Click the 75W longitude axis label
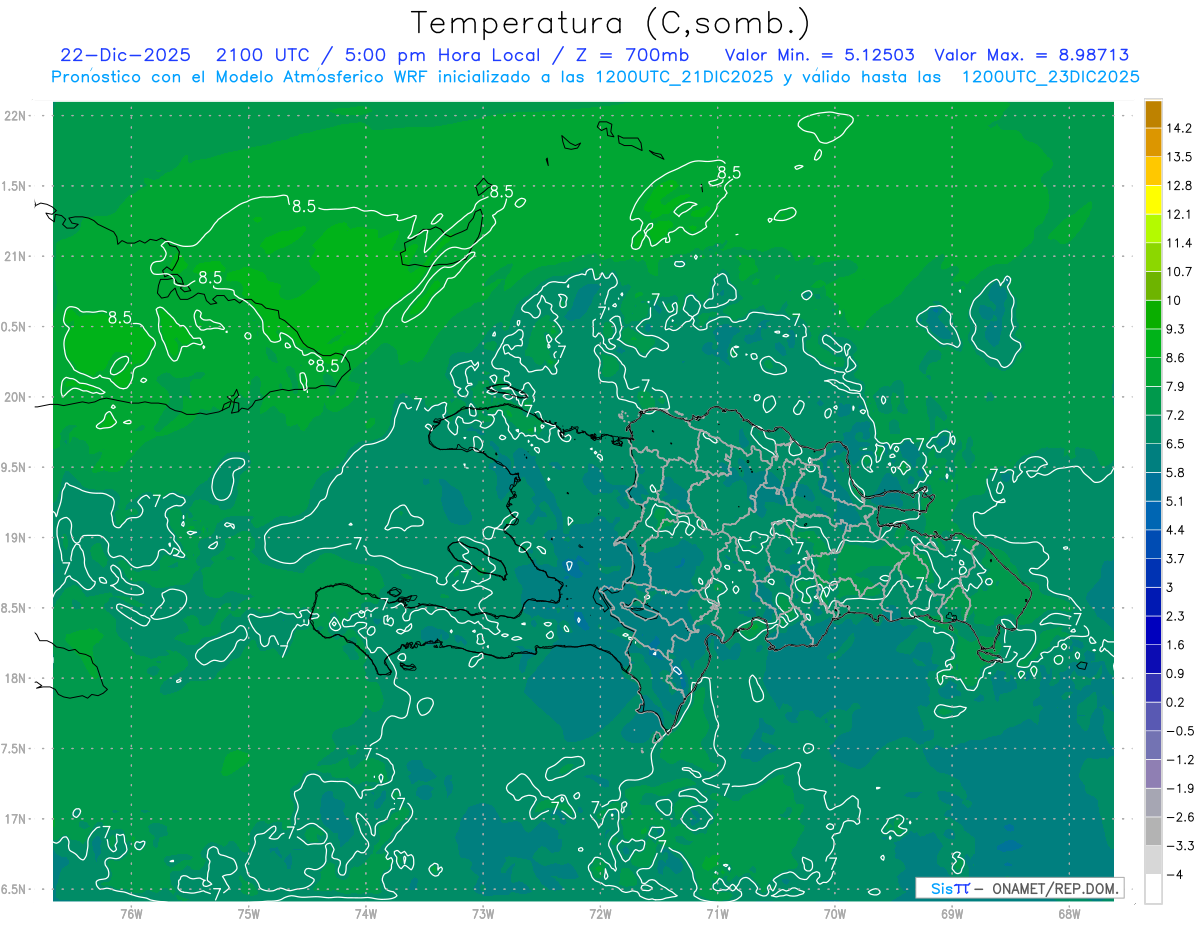This screenshot has height=927, width=1200. [x=249, y=913]
